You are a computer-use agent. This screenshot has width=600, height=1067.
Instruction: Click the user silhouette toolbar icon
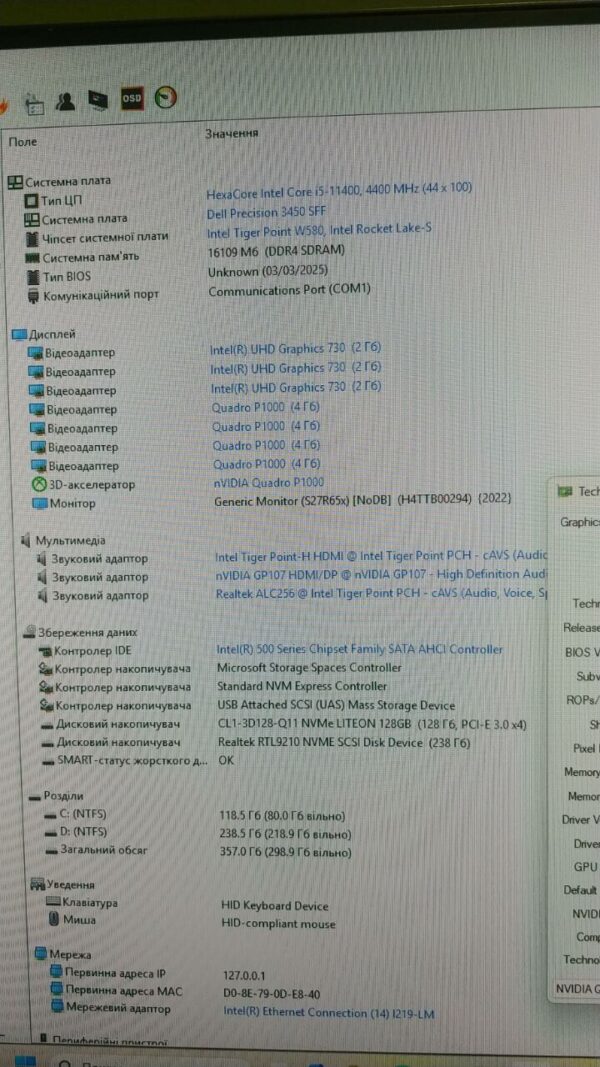click(65, 101)
